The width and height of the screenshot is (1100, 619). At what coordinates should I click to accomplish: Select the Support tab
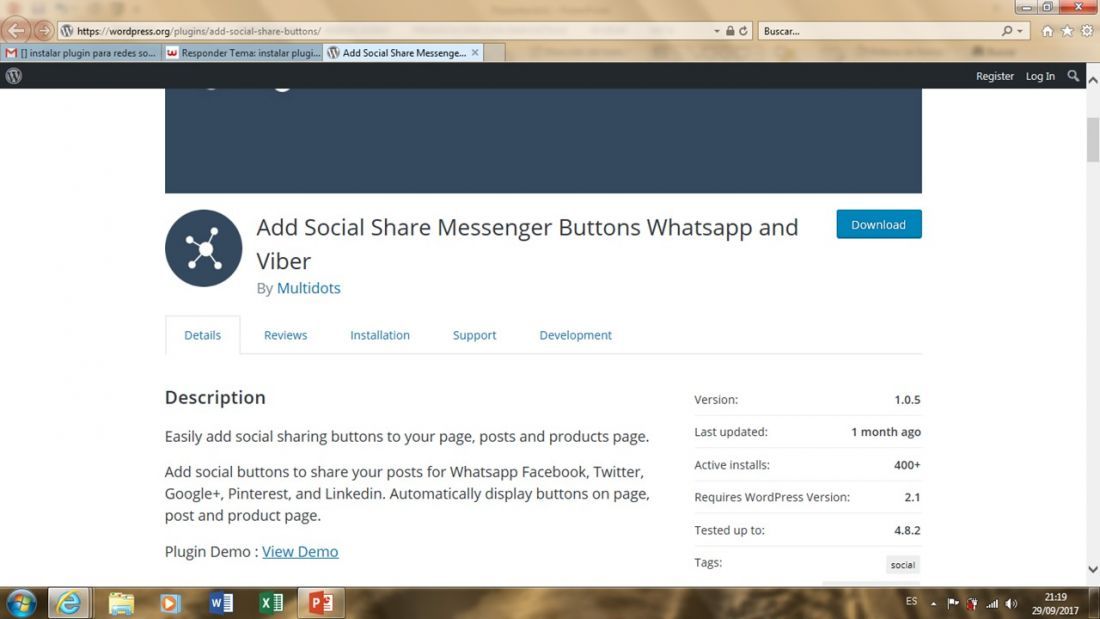[x=474, y=335]
